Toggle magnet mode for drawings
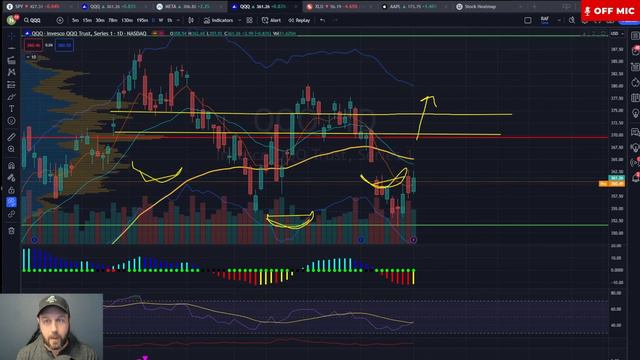This screenshot has height=360, width=640. point(11,166)
